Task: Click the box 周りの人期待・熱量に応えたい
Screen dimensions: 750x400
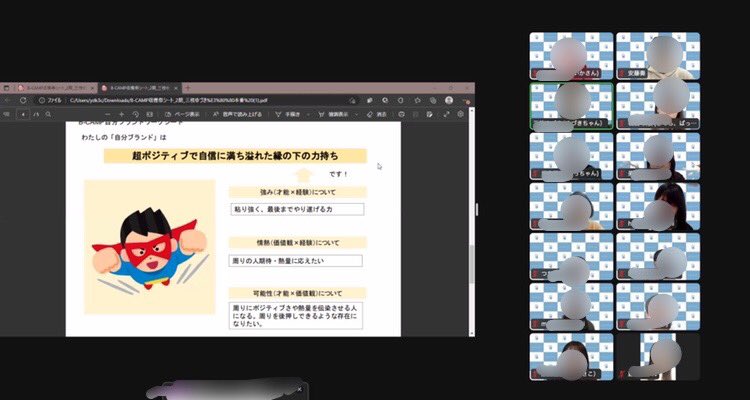Action: [296, 261]
